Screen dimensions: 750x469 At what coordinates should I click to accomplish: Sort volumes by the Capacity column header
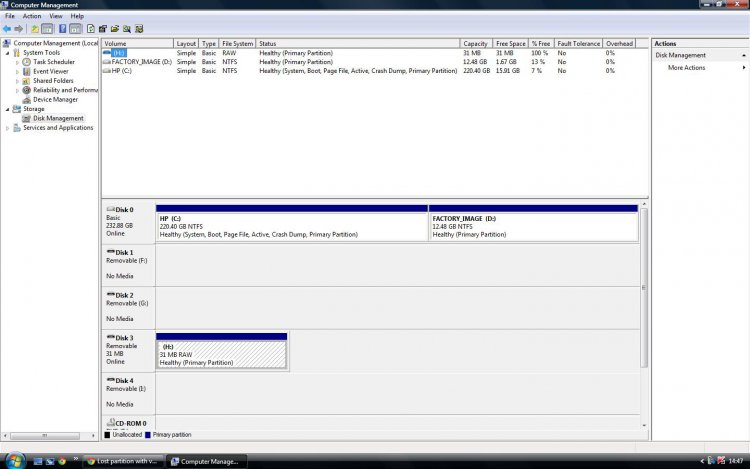tap(475, 44)
